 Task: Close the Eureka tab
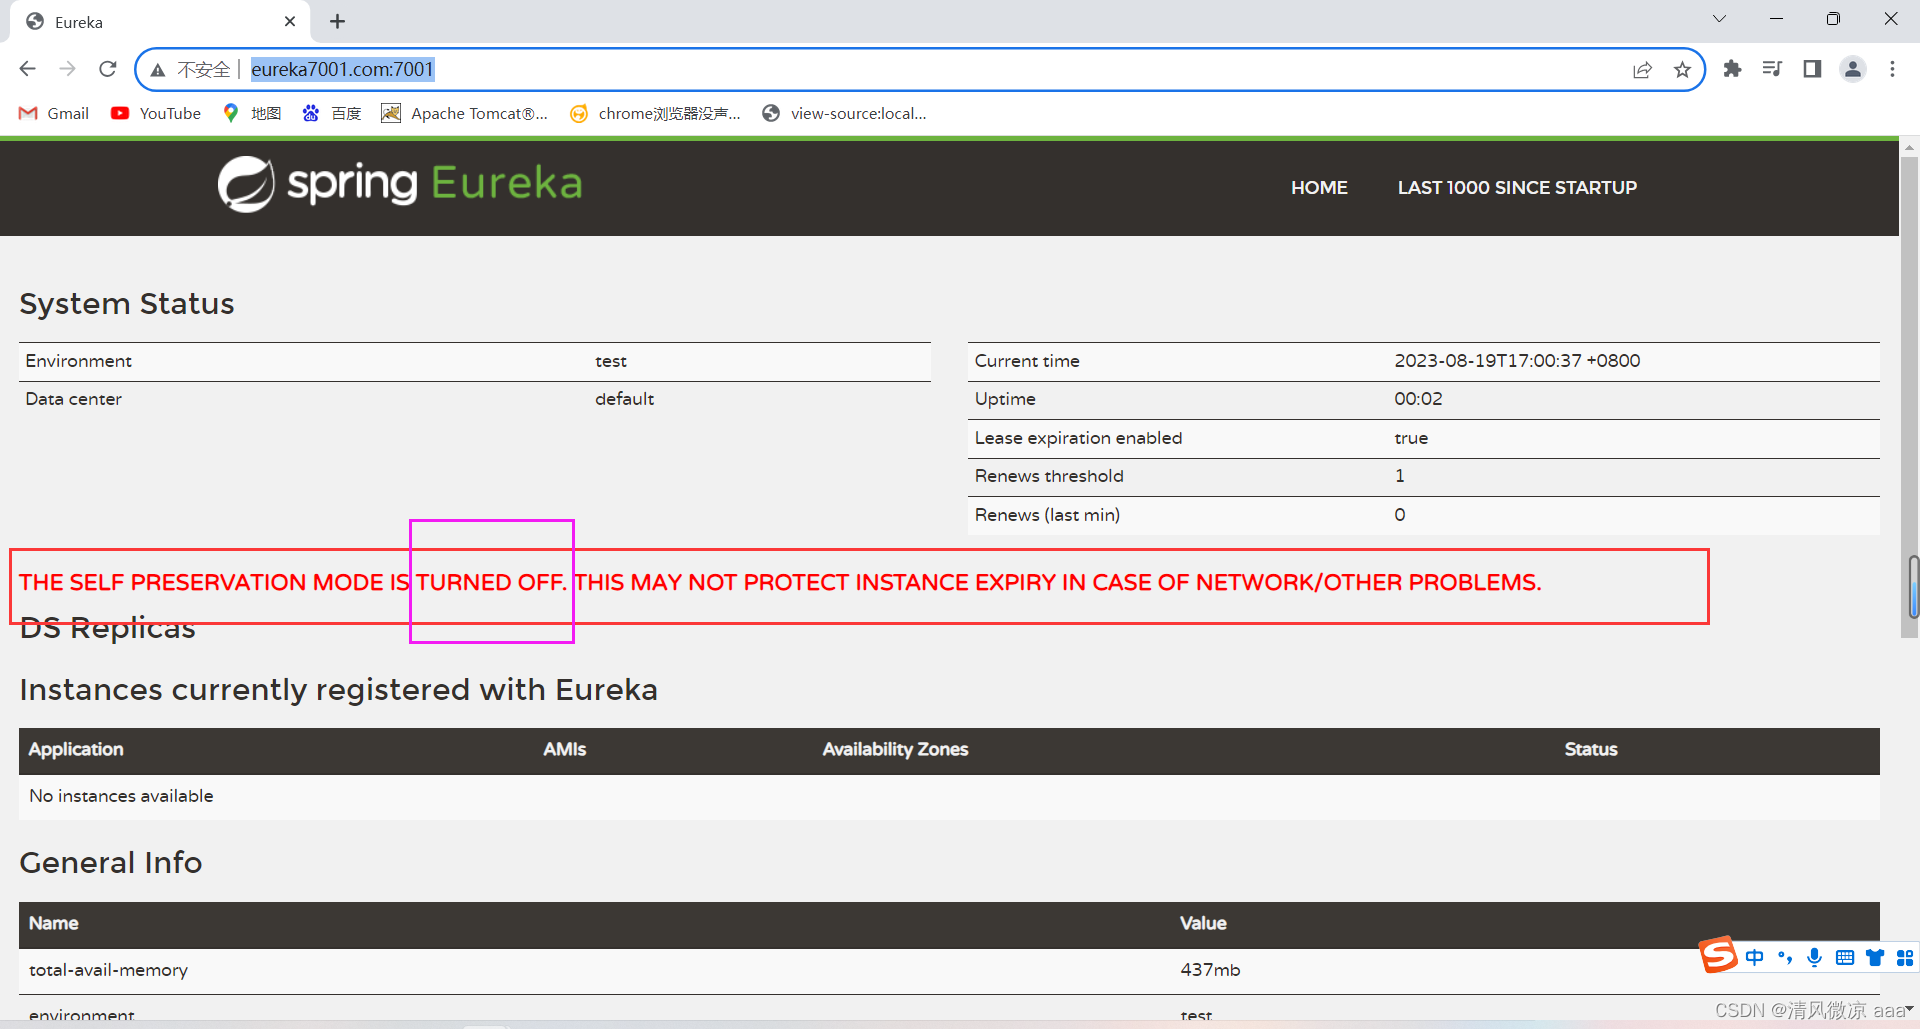click(290, 21)
